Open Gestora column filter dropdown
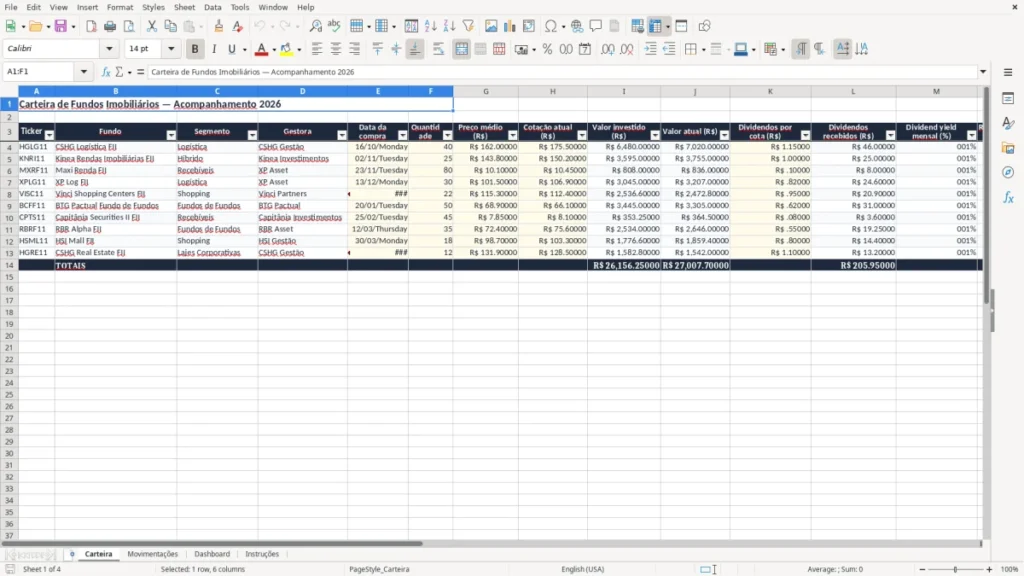This screenshot has height=576, width=1024. pos(342,135)
